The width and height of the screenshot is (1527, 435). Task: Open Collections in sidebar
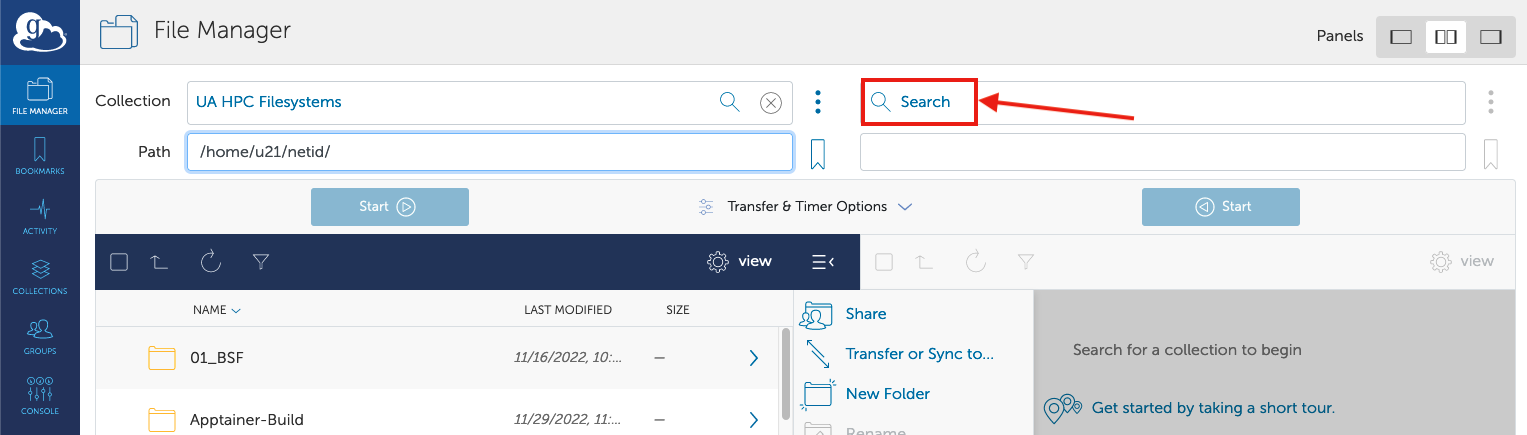point(40,276)
